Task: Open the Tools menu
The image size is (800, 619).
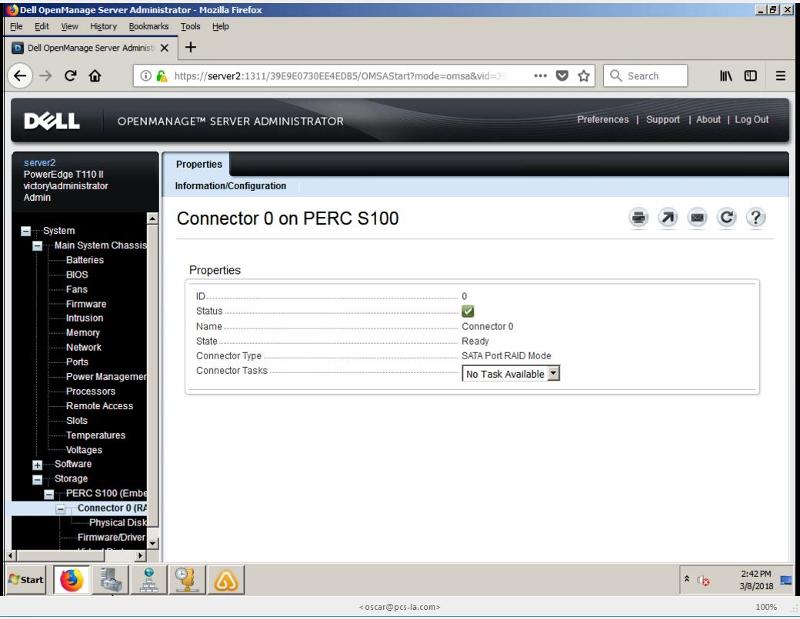Action: click(190, 27)
